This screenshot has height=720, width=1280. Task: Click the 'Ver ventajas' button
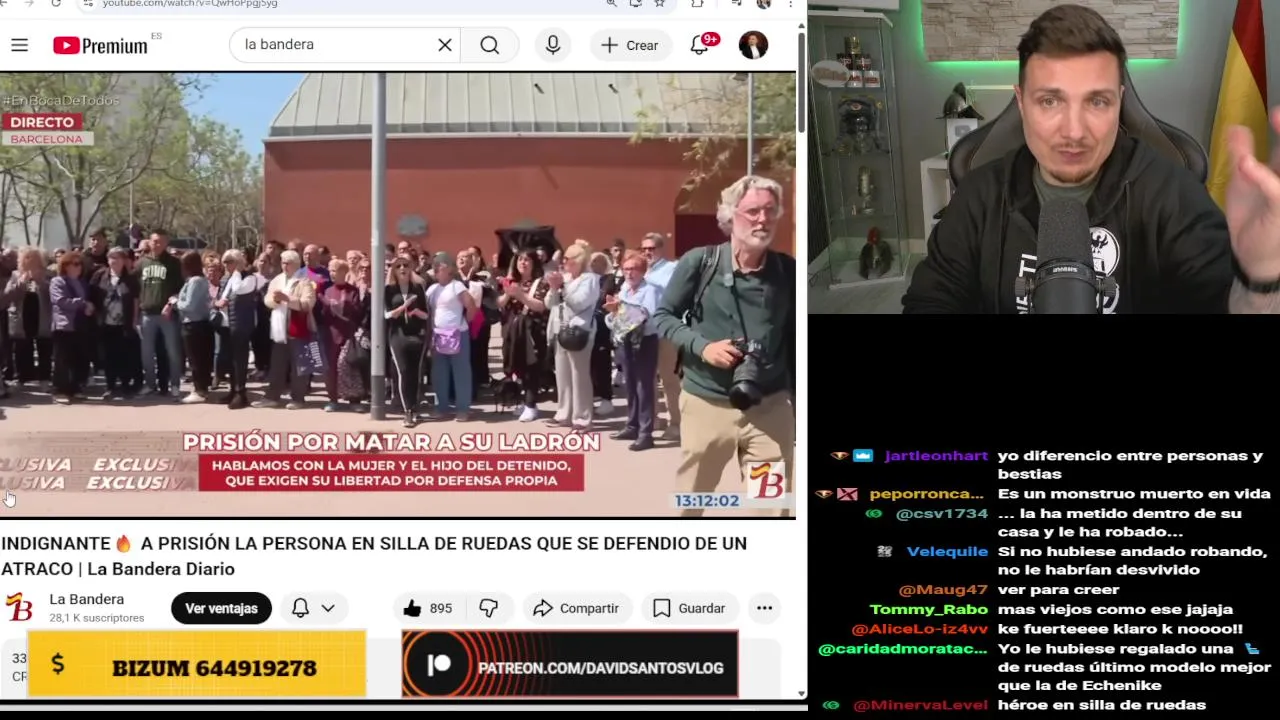221,608
